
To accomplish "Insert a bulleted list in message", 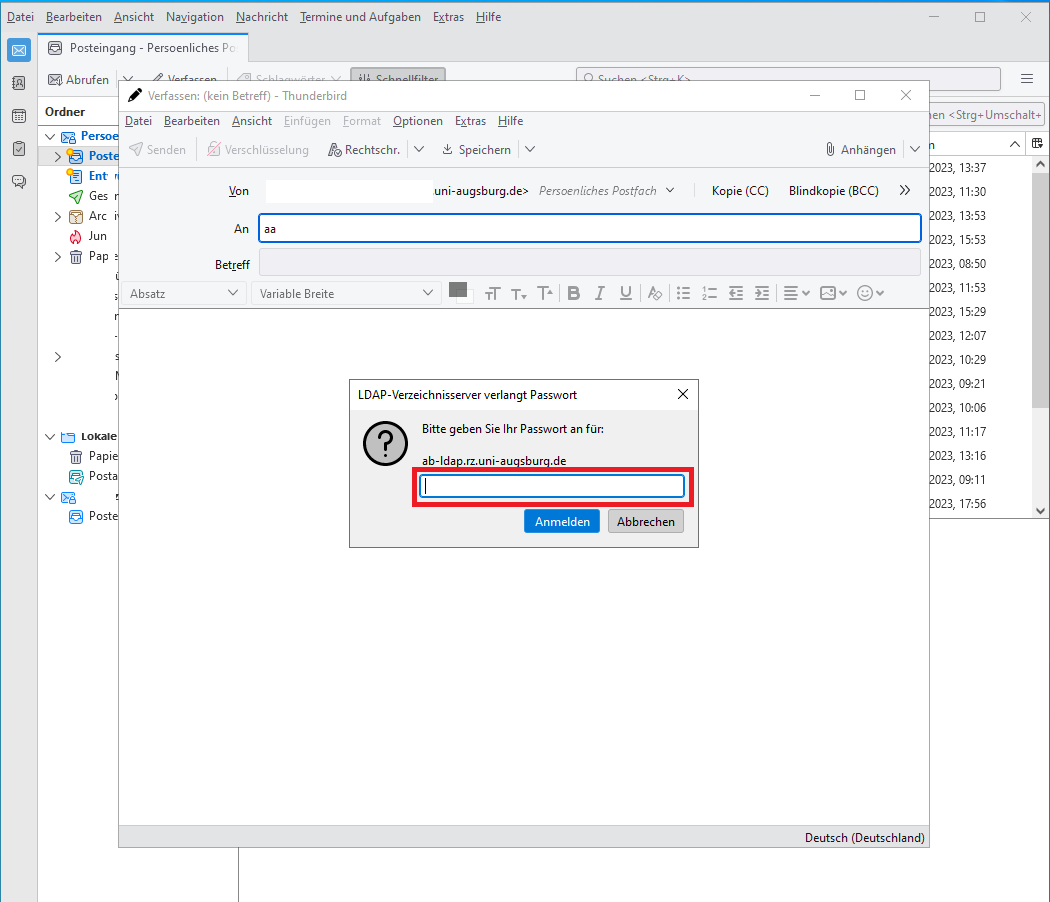I will click(684, 293).
